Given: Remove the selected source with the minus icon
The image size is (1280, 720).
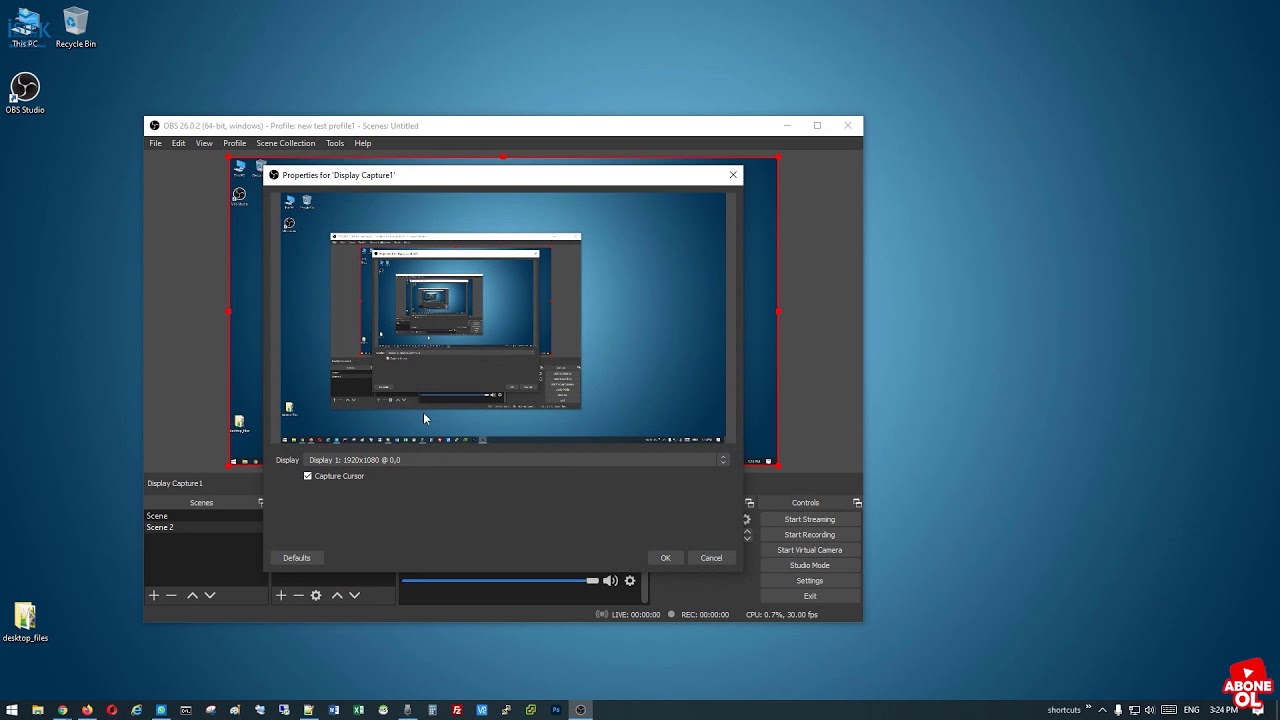Looking at the screenshot, I should (x=298, y=595).
